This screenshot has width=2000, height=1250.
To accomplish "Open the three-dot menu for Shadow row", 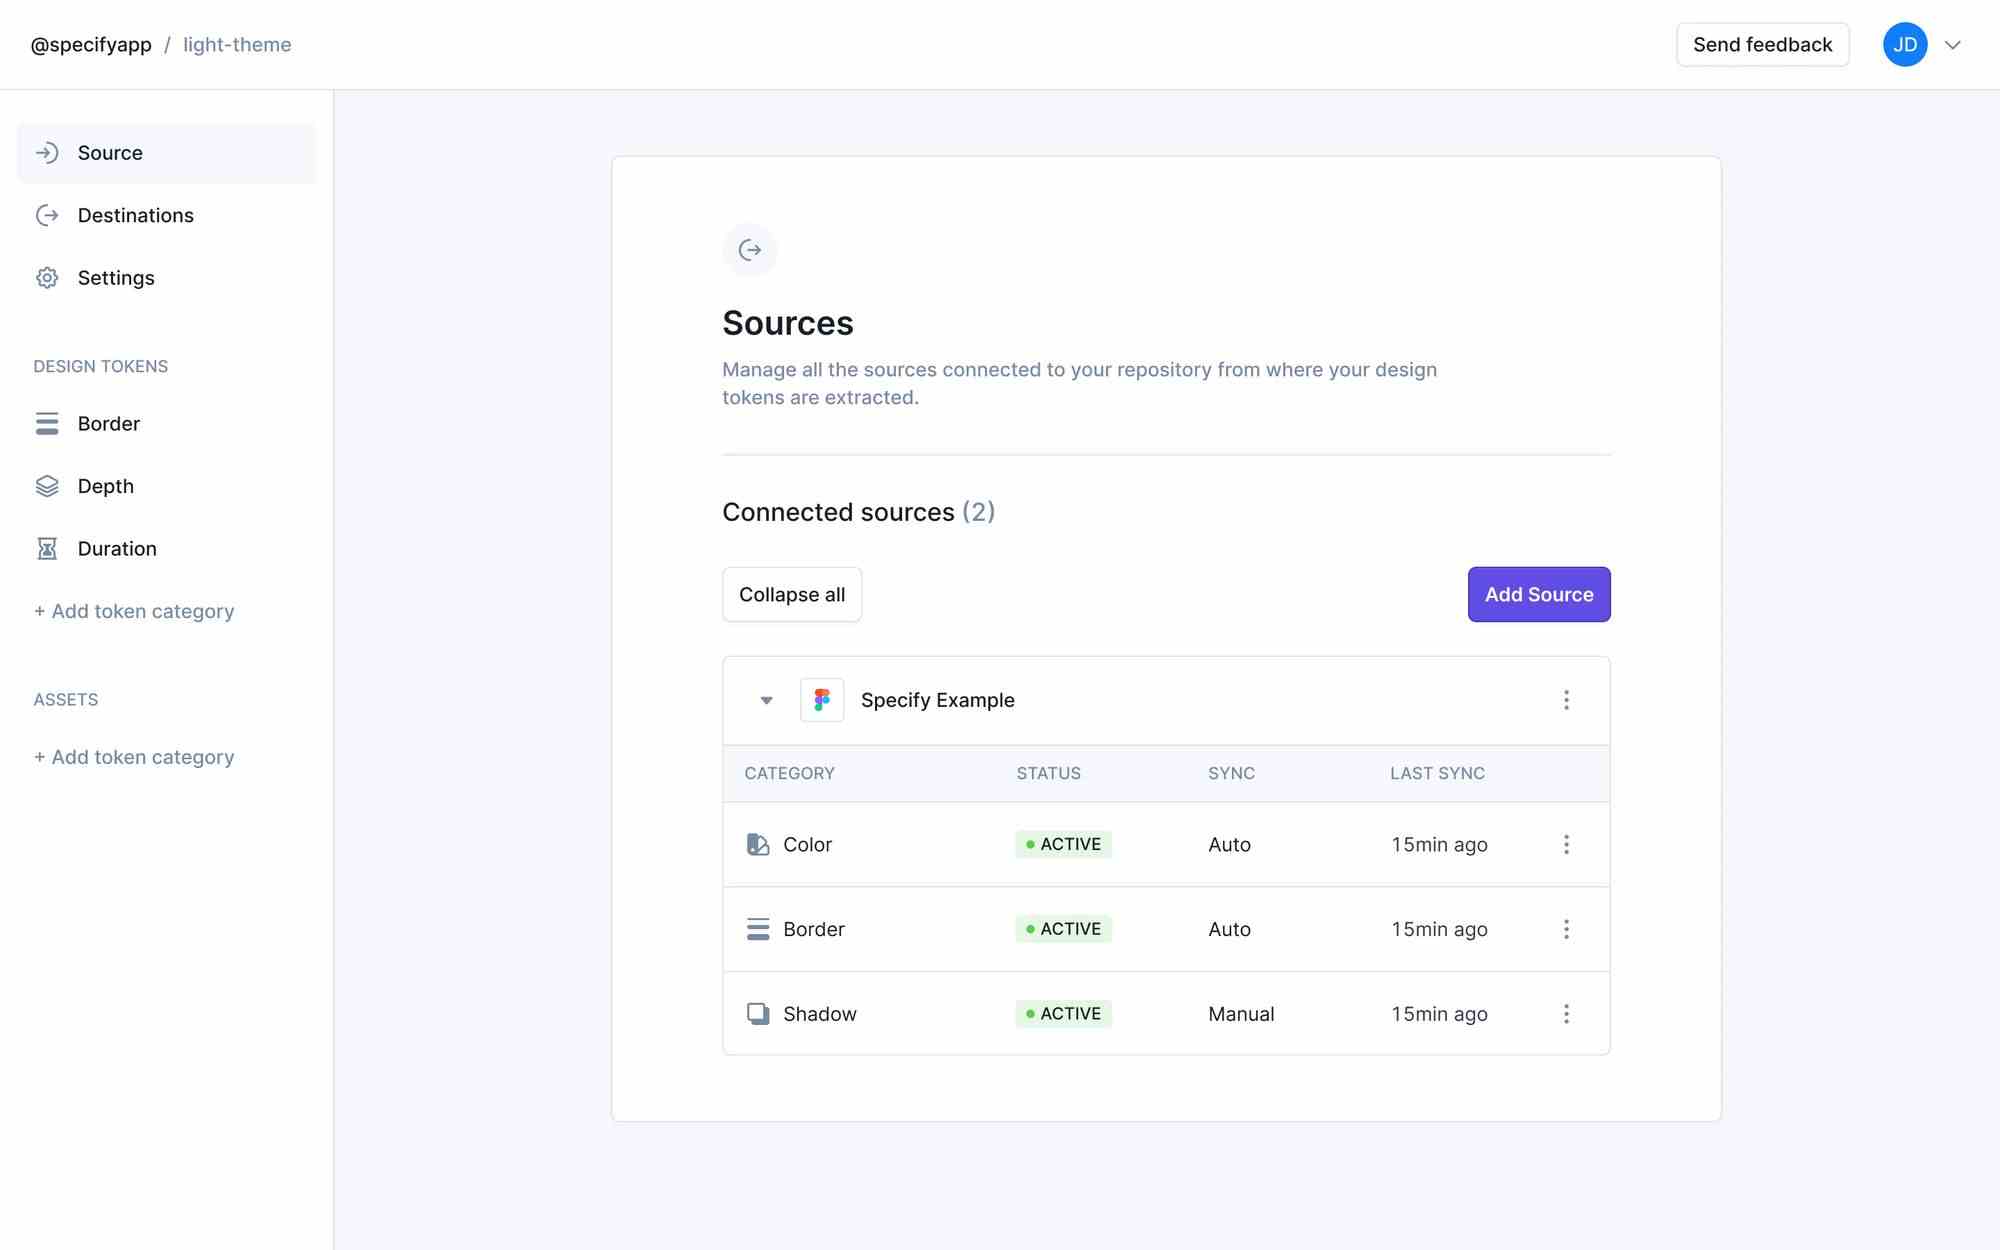I will 1566,1014.
